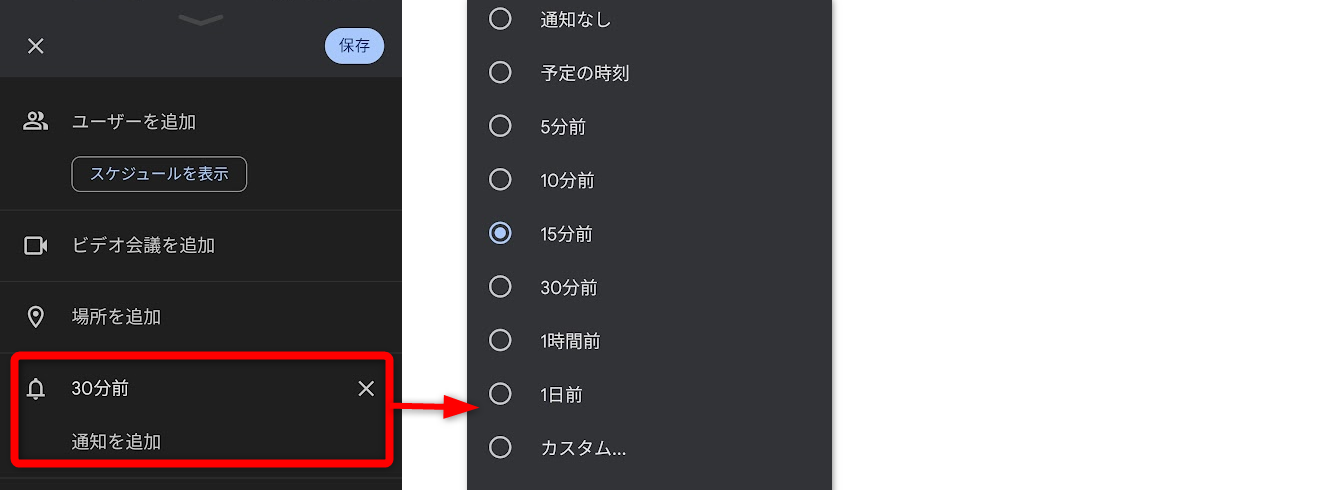Collapse the sheet using the top chevron
Viewport: 1344px width, 490px height.
point(200,19)
